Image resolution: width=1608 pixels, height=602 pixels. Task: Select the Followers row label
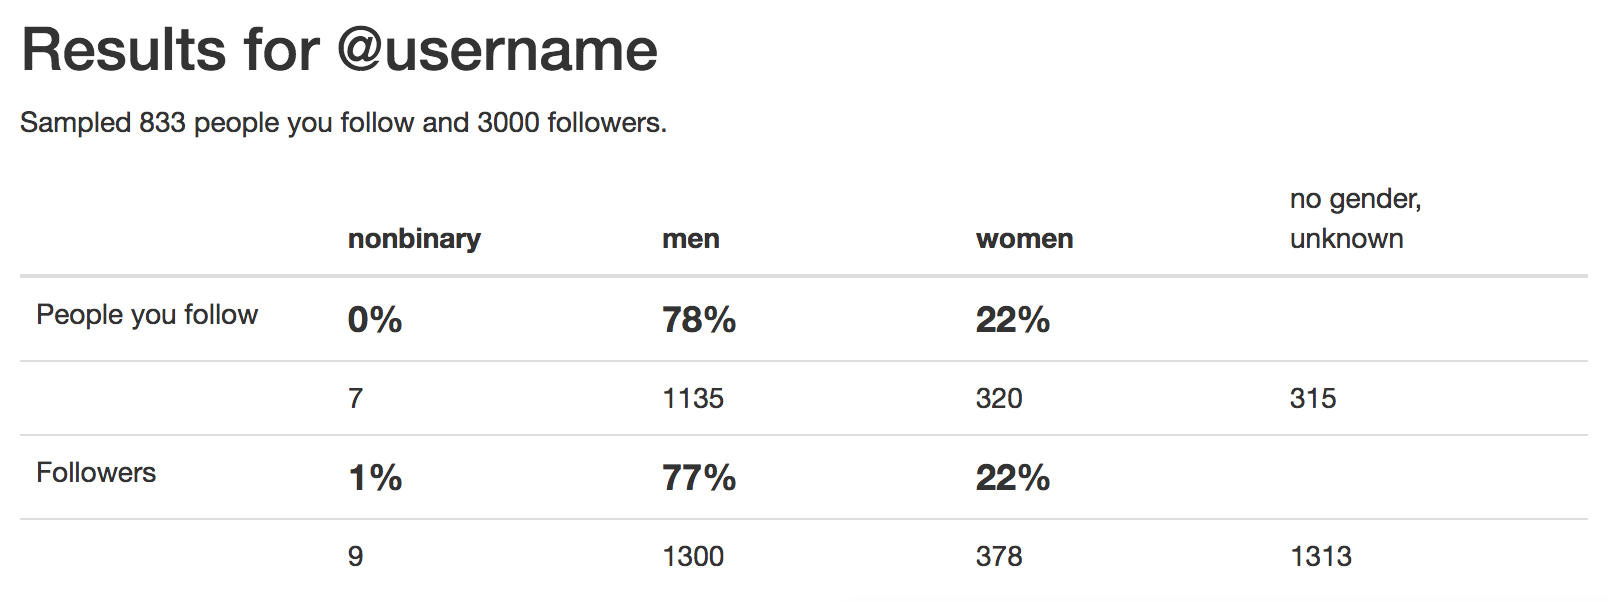[x=96, y=473]
